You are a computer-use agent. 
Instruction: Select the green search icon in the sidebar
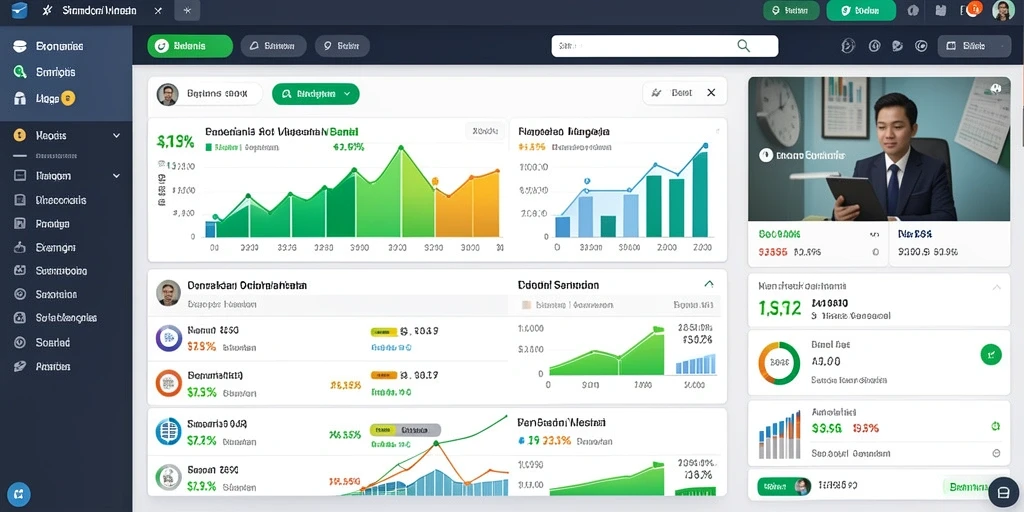20,72
